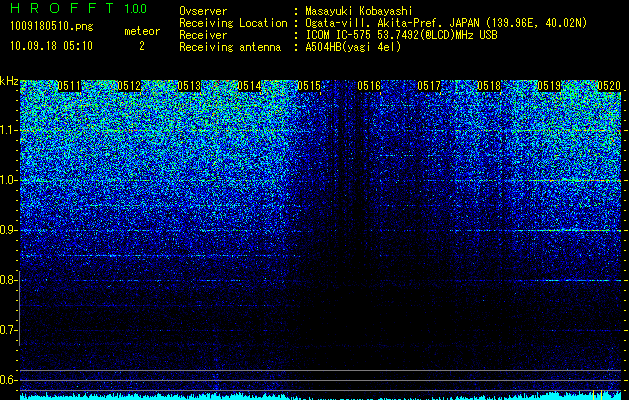Click the 'Receiver' field label
Screen dimensions: 629x400
[x=203, y=35]
